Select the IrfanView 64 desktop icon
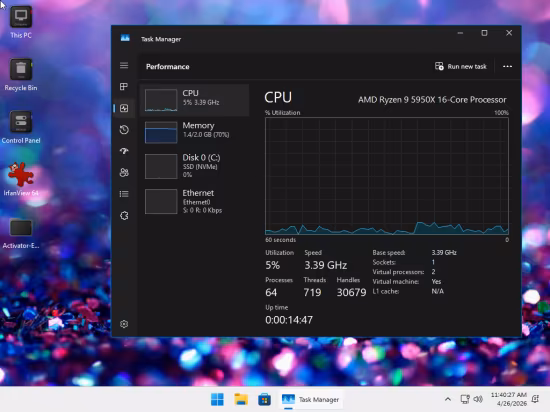Image resolution: width=550 pixels, height=412 pixels. coord(21,179)
